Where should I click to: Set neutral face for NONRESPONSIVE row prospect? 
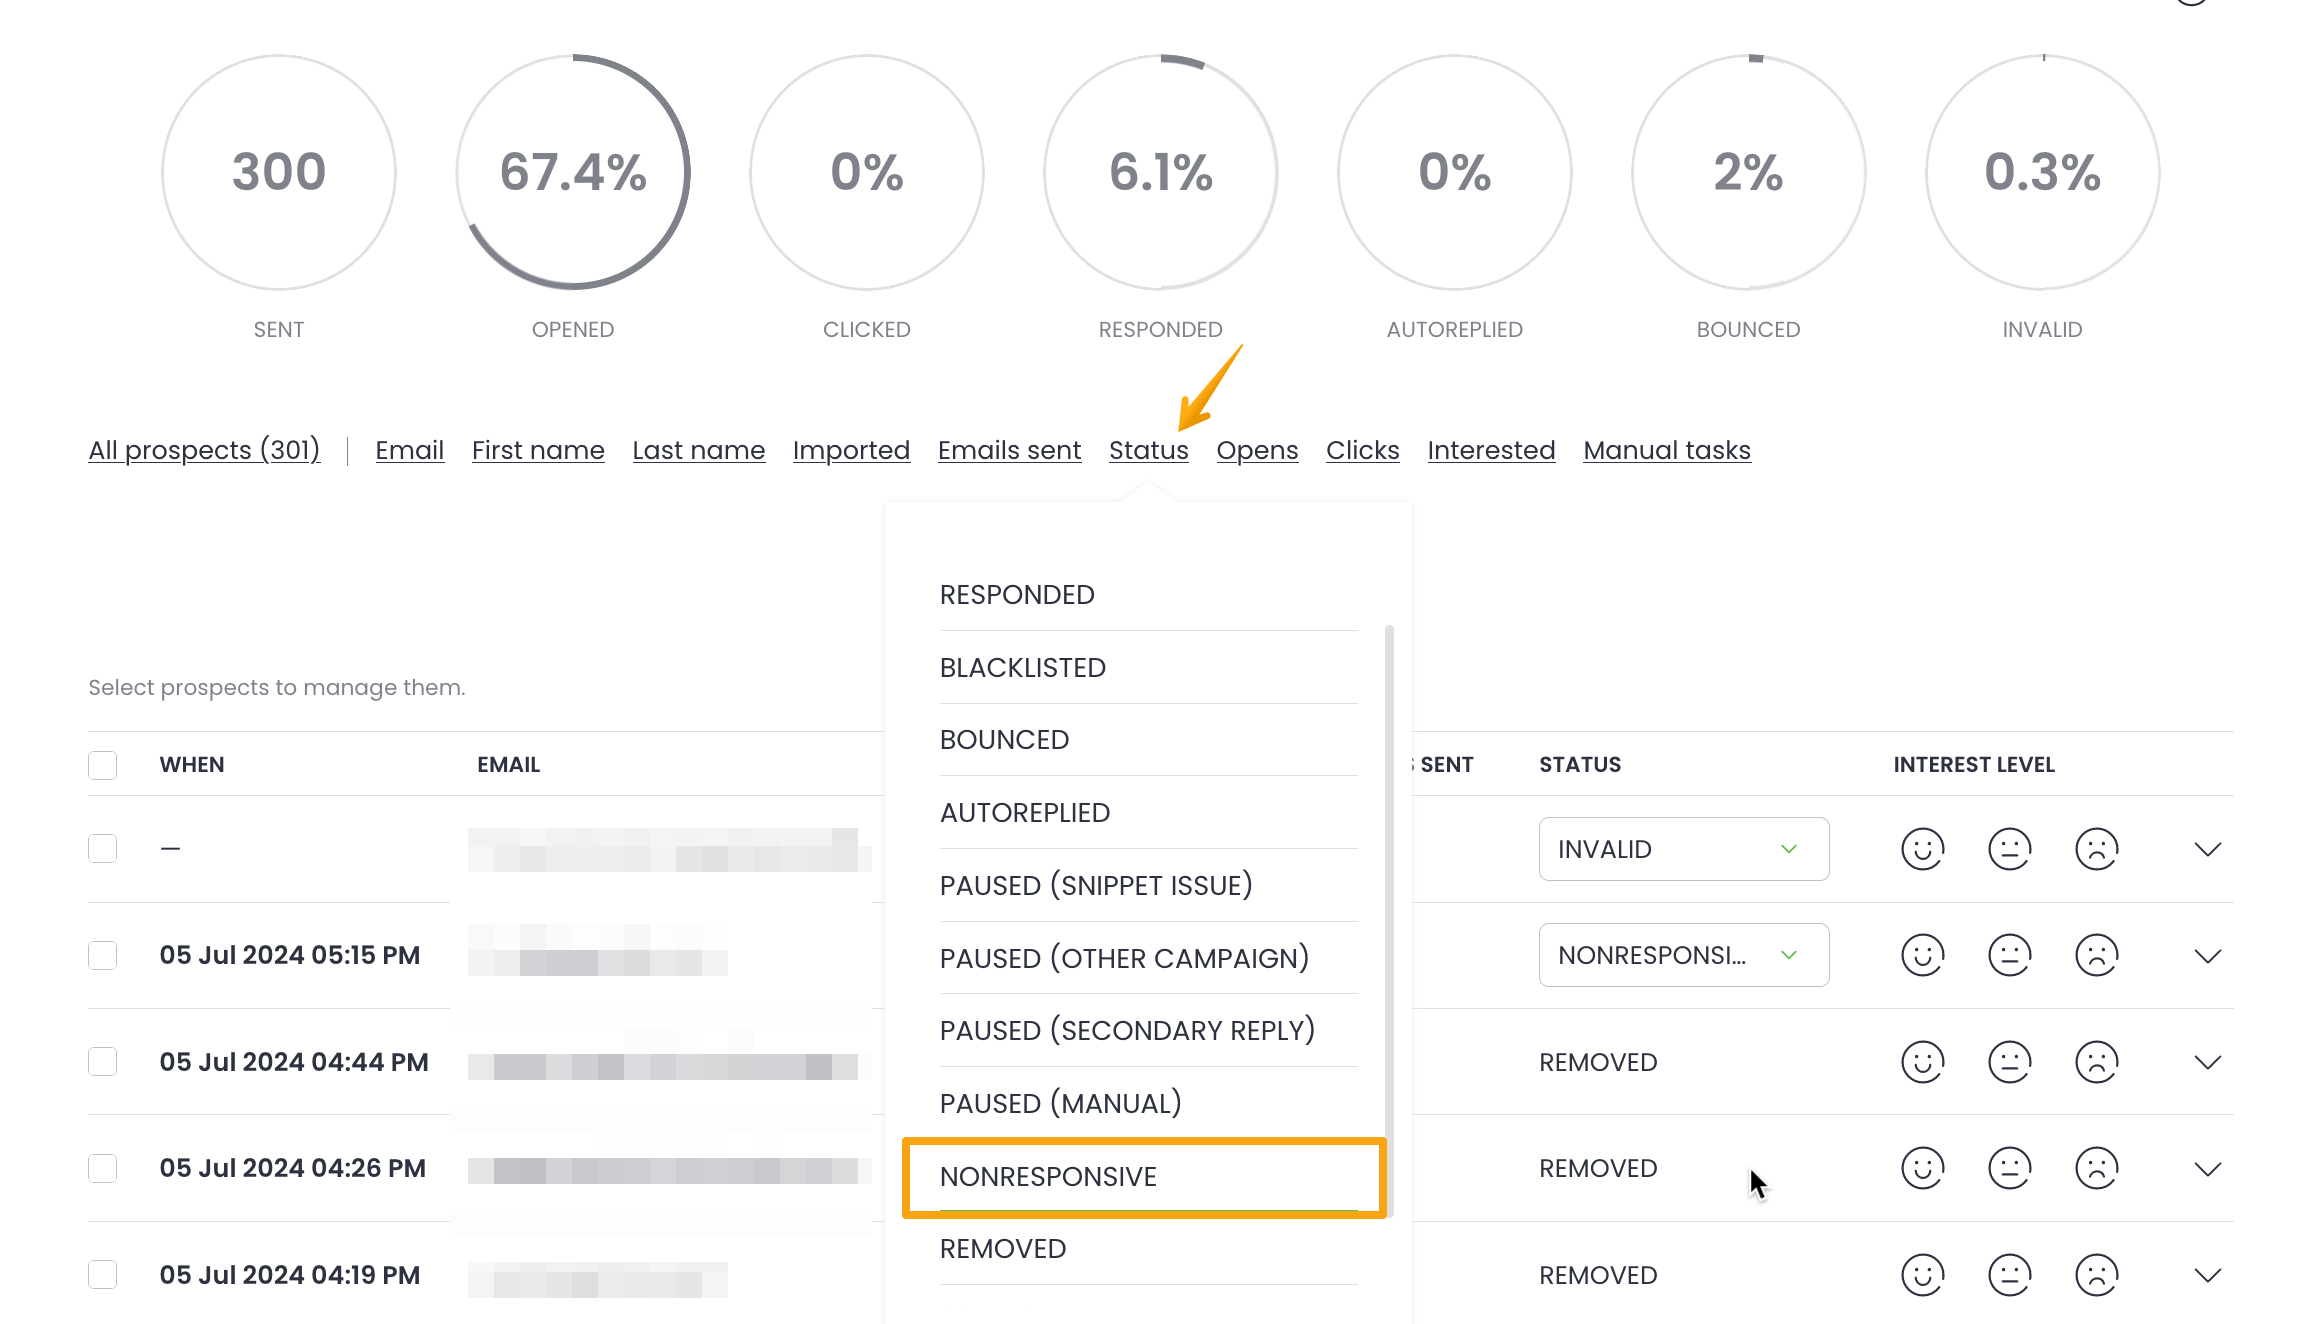2009,955
